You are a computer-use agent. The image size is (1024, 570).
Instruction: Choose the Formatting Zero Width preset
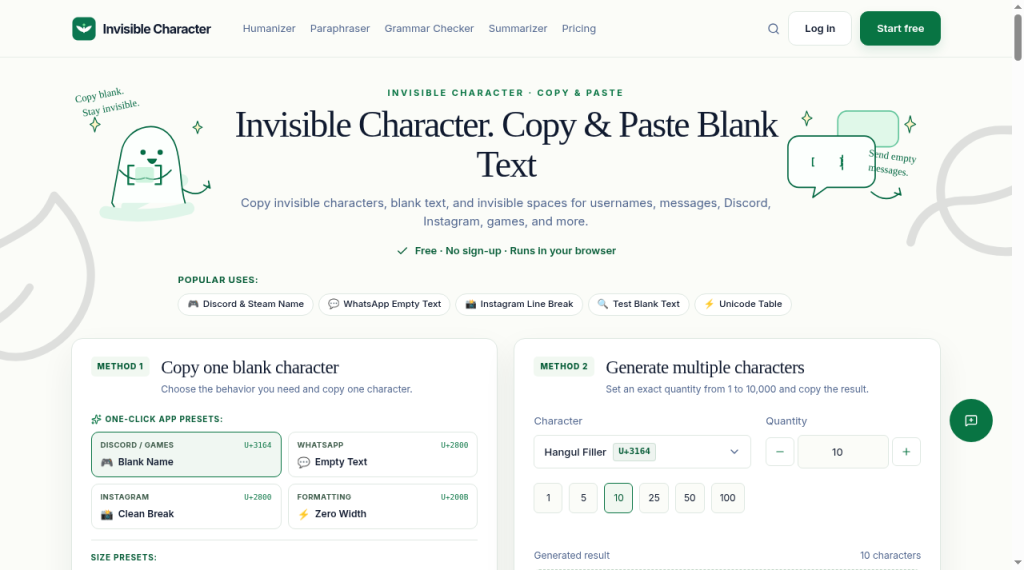coord(383,506)
